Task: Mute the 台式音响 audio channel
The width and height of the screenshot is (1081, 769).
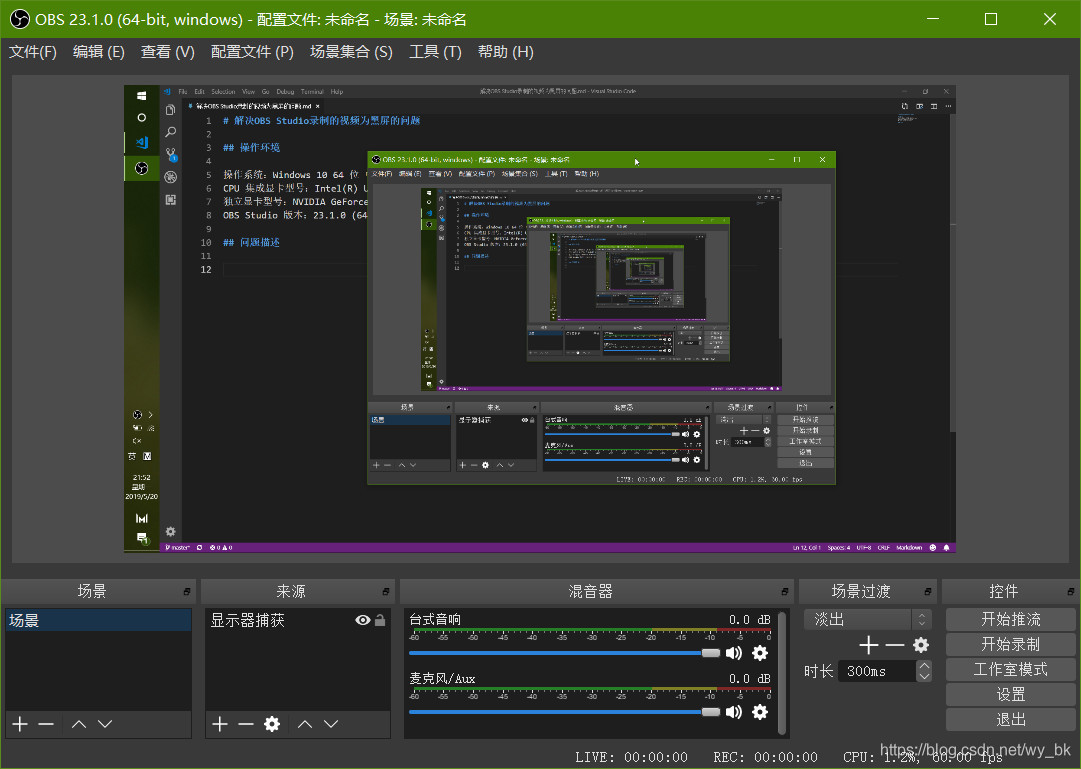Action: tap(734, 653)
